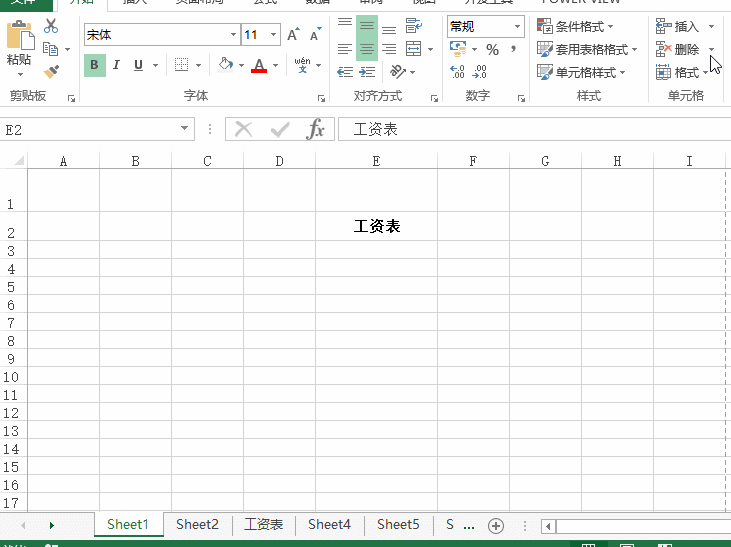The width and height of the screenshot is (731, 547).
Task: Click the Format Painter brush icon
Action: 51,72
